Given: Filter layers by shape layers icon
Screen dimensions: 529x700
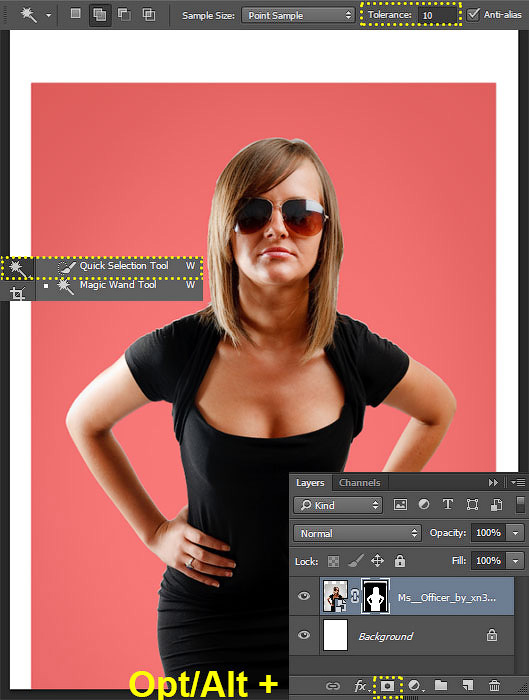Looking at the screenshot, I should (472, 505).
